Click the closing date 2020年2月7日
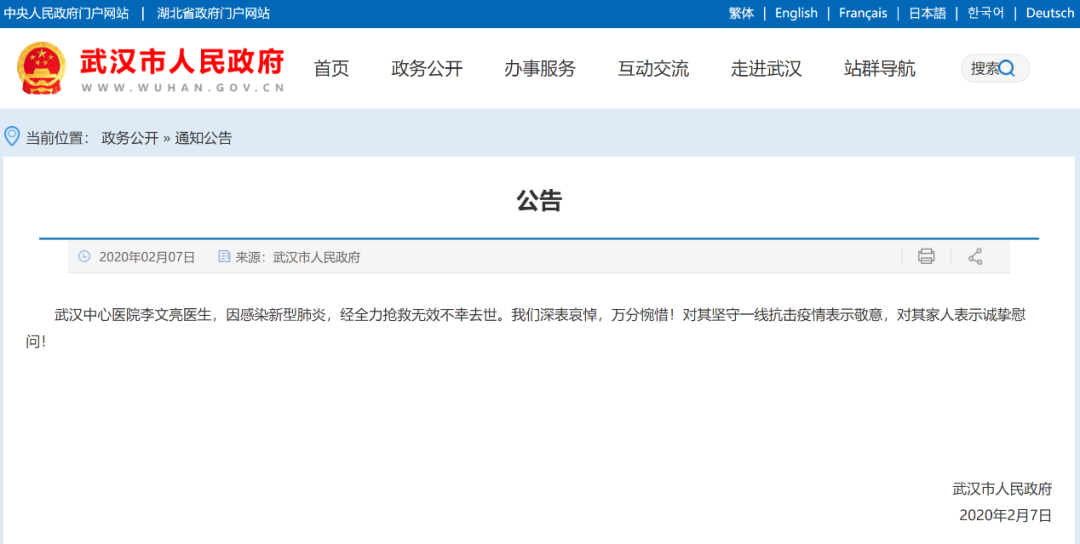 [1006, 515]
